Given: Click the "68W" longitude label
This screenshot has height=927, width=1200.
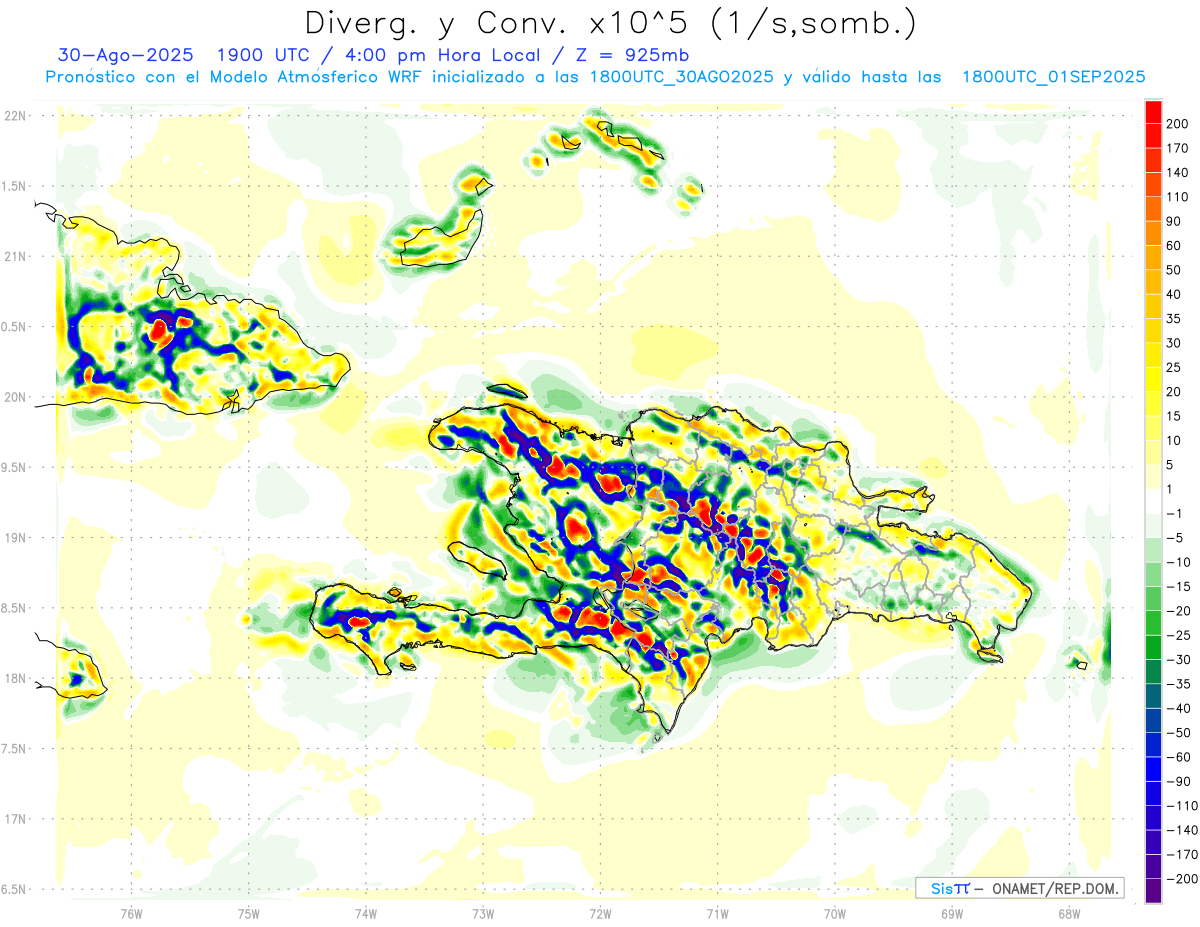Looking at the screenshot, I should (x=1069, y=913).
